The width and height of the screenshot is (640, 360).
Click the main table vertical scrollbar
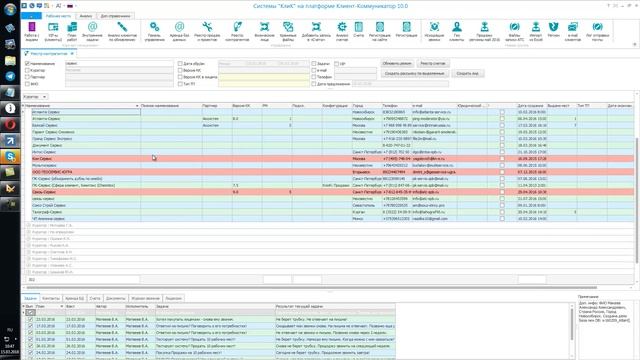tap(637, 200)
